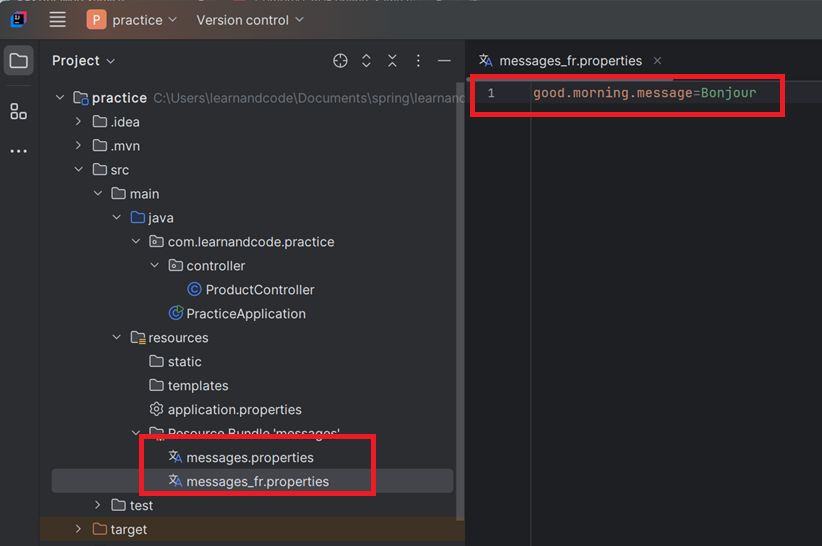822x546 pixels.
Task: Click Select Opened File crosshair icon
Action: pyautogui.click(x=340, y=61)
